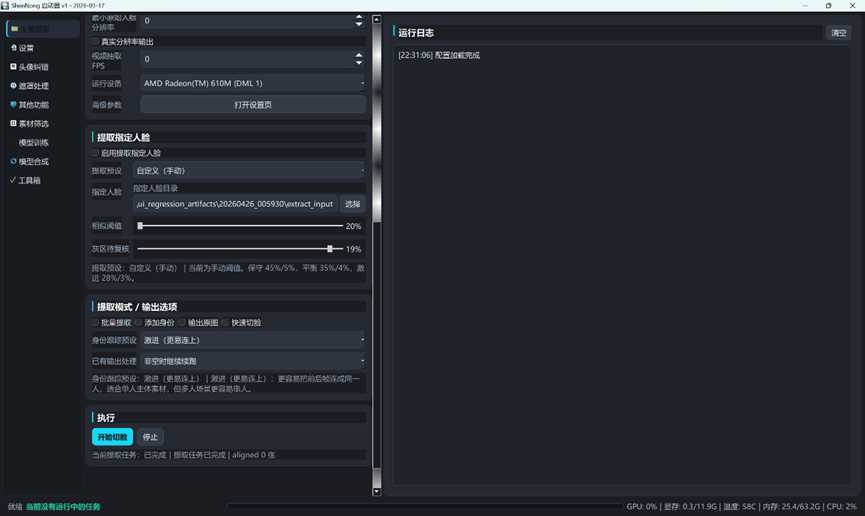The height and width of the screenshot is (516, 865).
Task: Tick the 快速切脸 checkbox
Action: pos(226,322)
